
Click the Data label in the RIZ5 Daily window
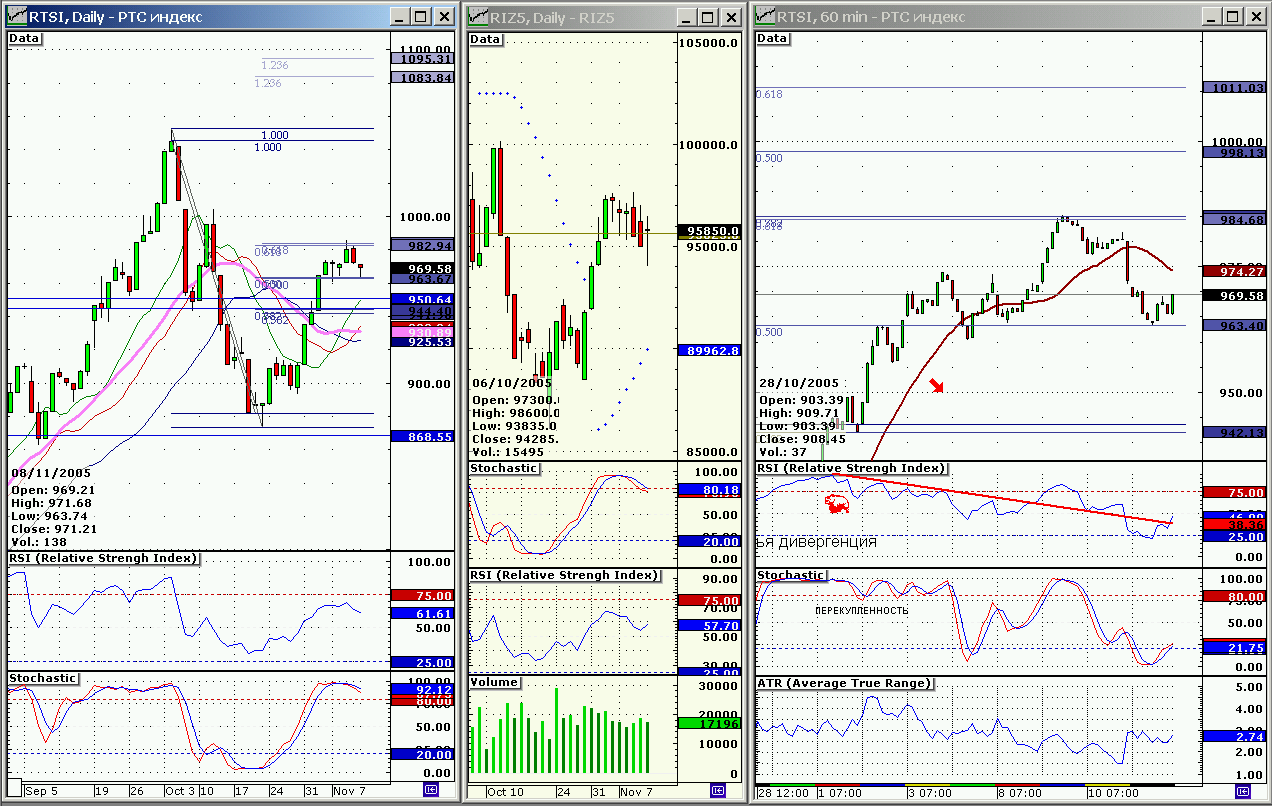(486, 39)
